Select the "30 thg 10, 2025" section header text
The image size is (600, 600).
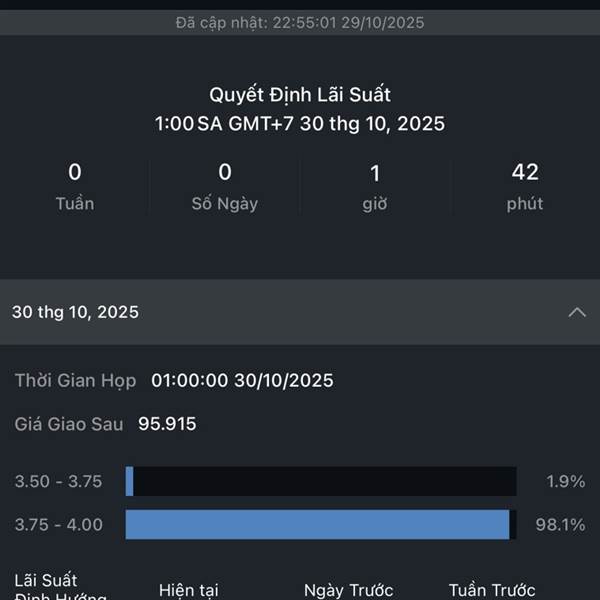tap(75, 312)
